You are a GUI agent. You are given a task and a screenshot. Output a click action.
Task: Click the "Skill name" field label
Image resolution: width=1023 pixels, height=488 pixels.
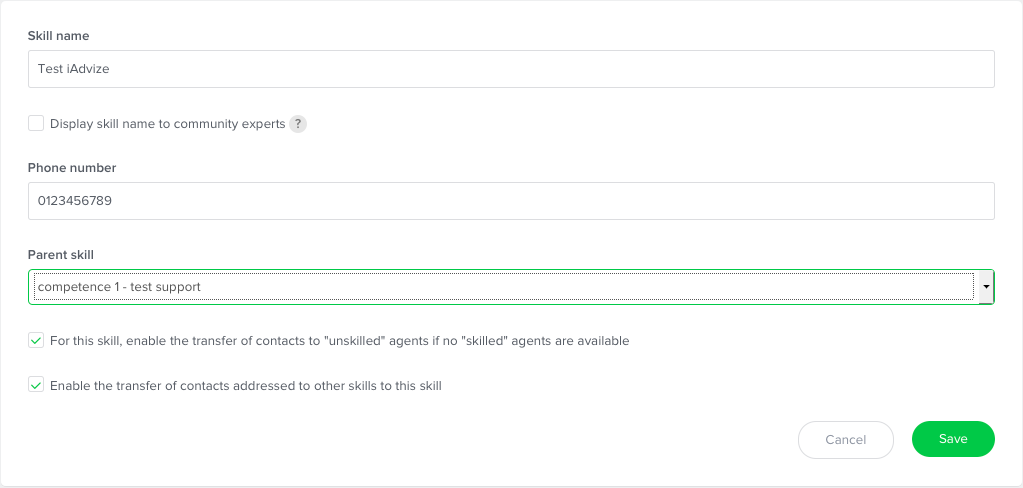tap(59, 36)
